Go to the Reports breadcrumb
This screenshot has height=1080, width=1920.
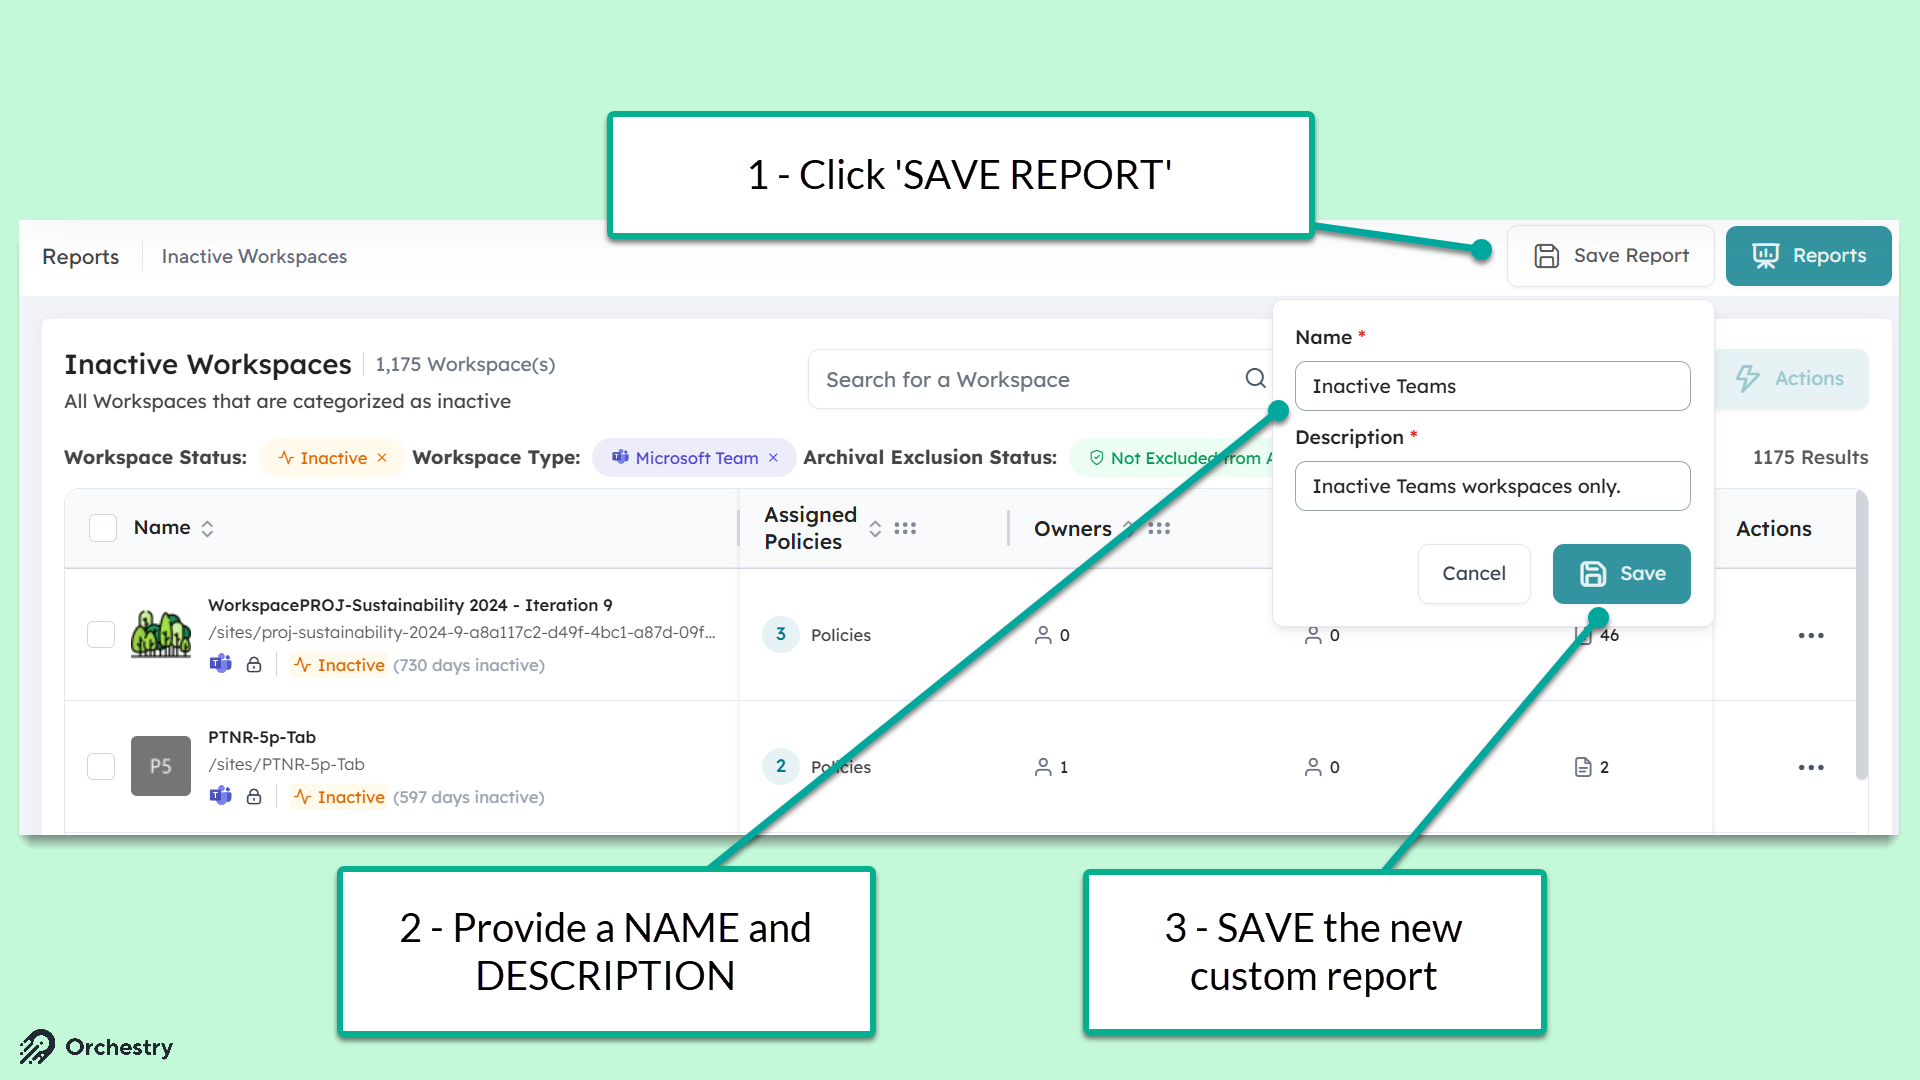[x=80, y=256]
